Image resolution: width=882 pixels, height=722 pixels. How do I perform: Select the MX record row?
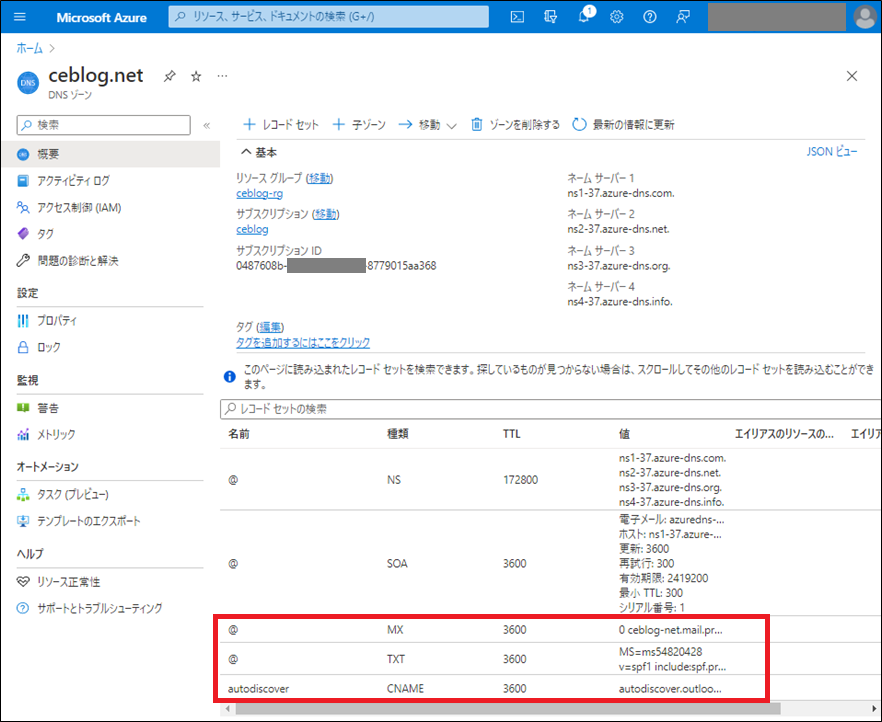[550, 630]
